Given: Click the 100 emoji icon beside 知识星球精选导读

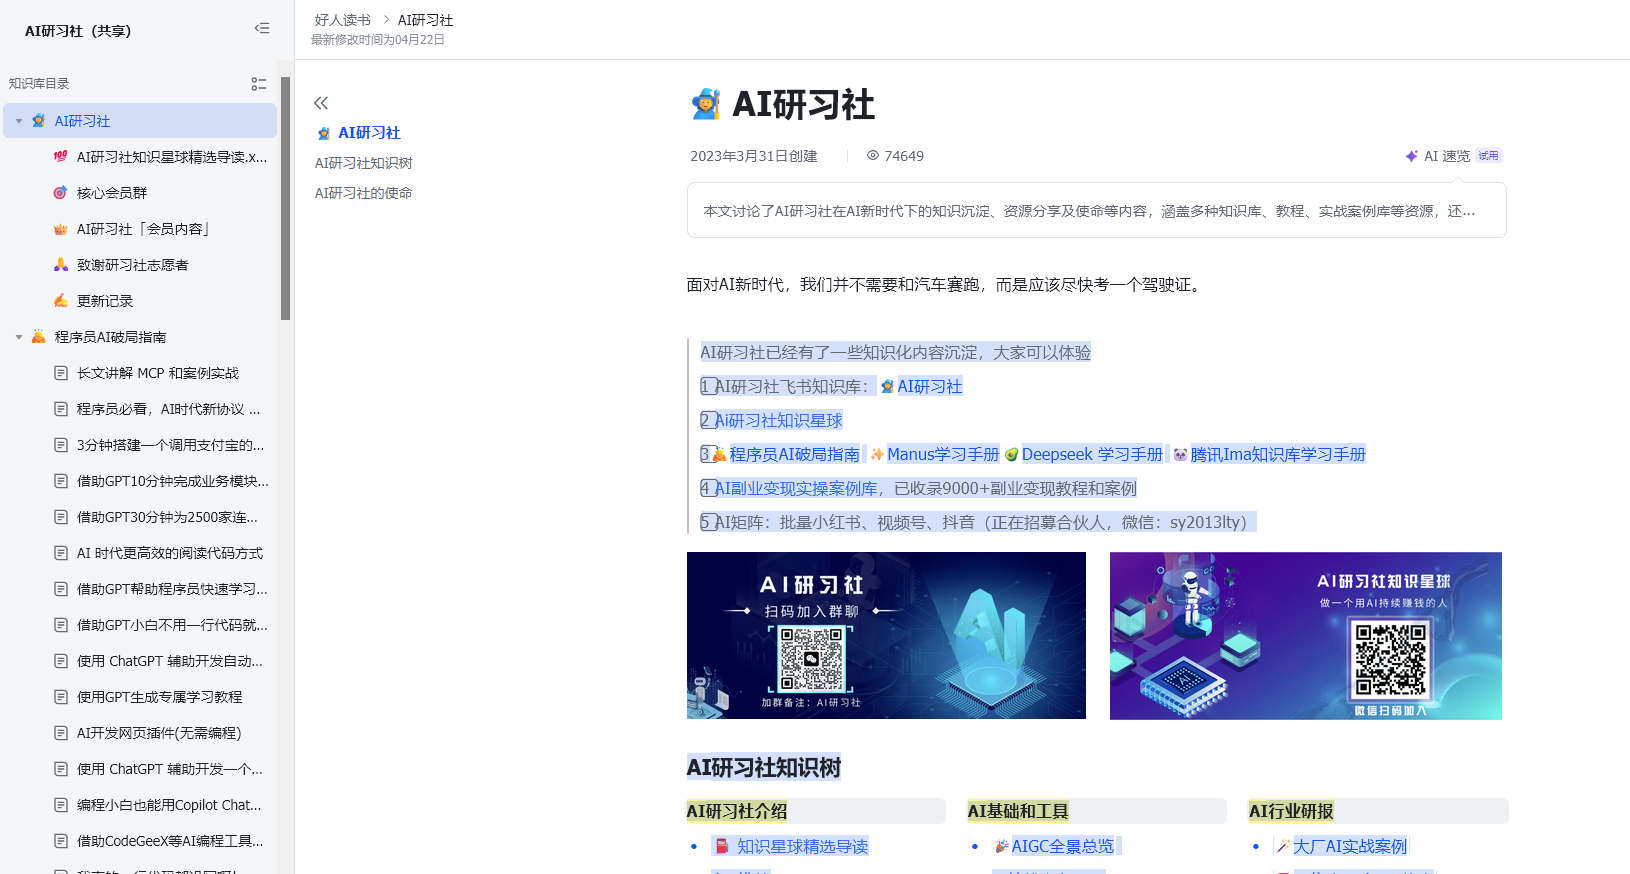Looking at the screenshot, I should 61,157.
